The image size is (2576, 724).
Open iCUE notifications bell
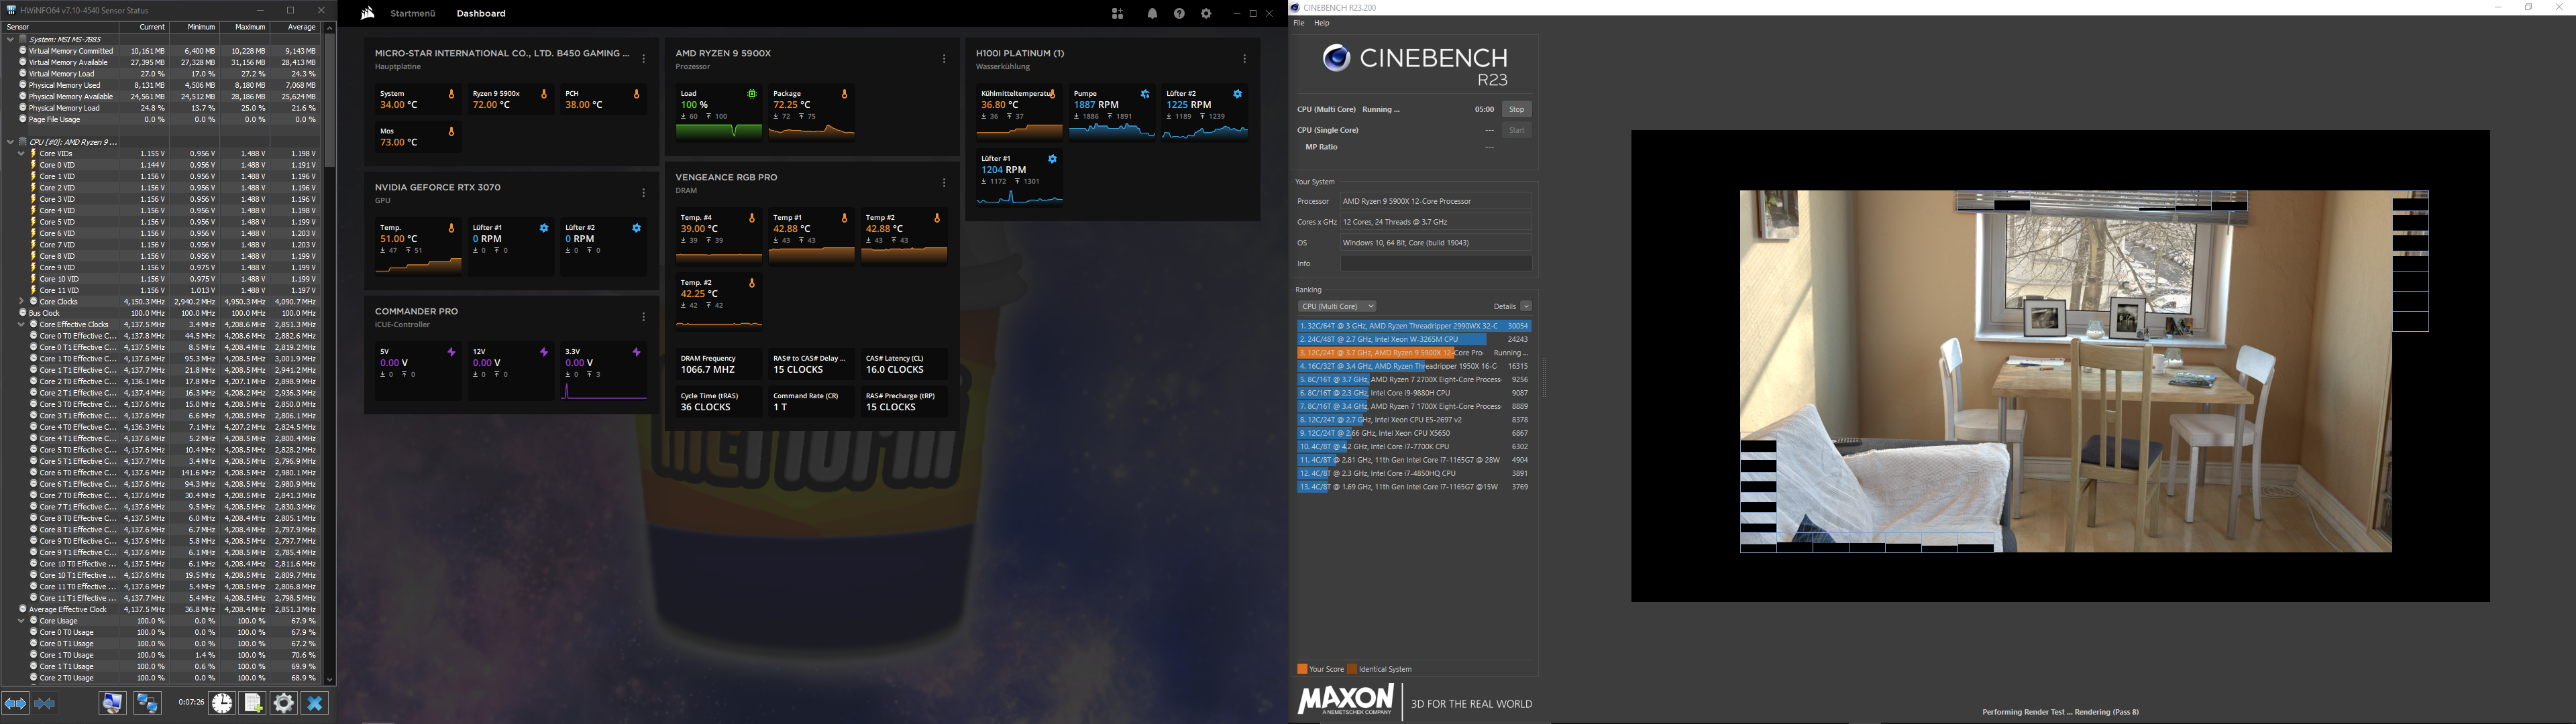point(1152,14)
